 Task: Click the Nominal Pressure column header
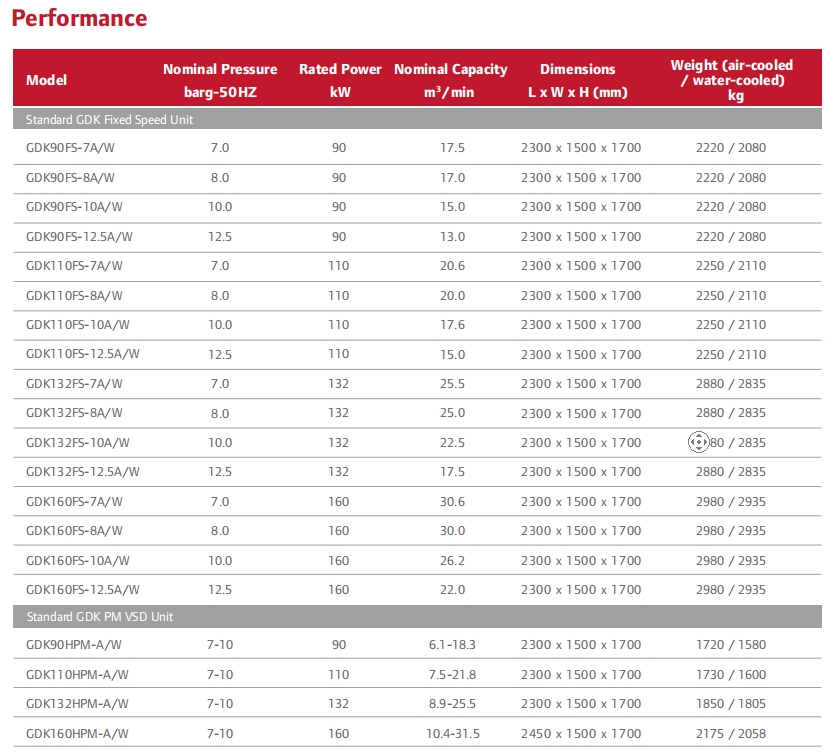220,80
